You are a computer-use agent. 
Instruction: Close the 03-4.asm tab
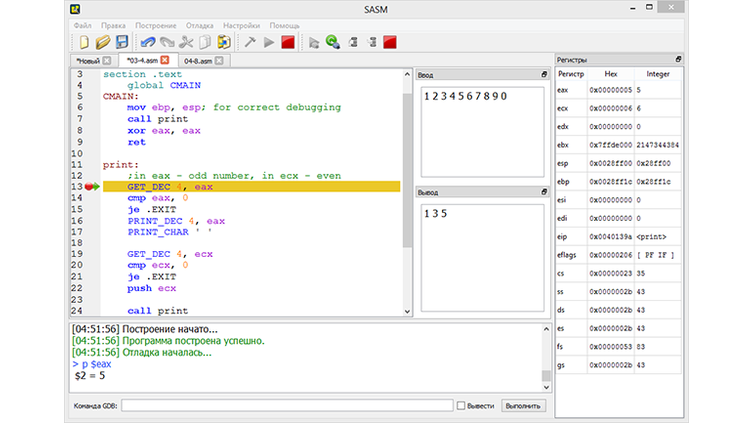(x=165, y=60)
